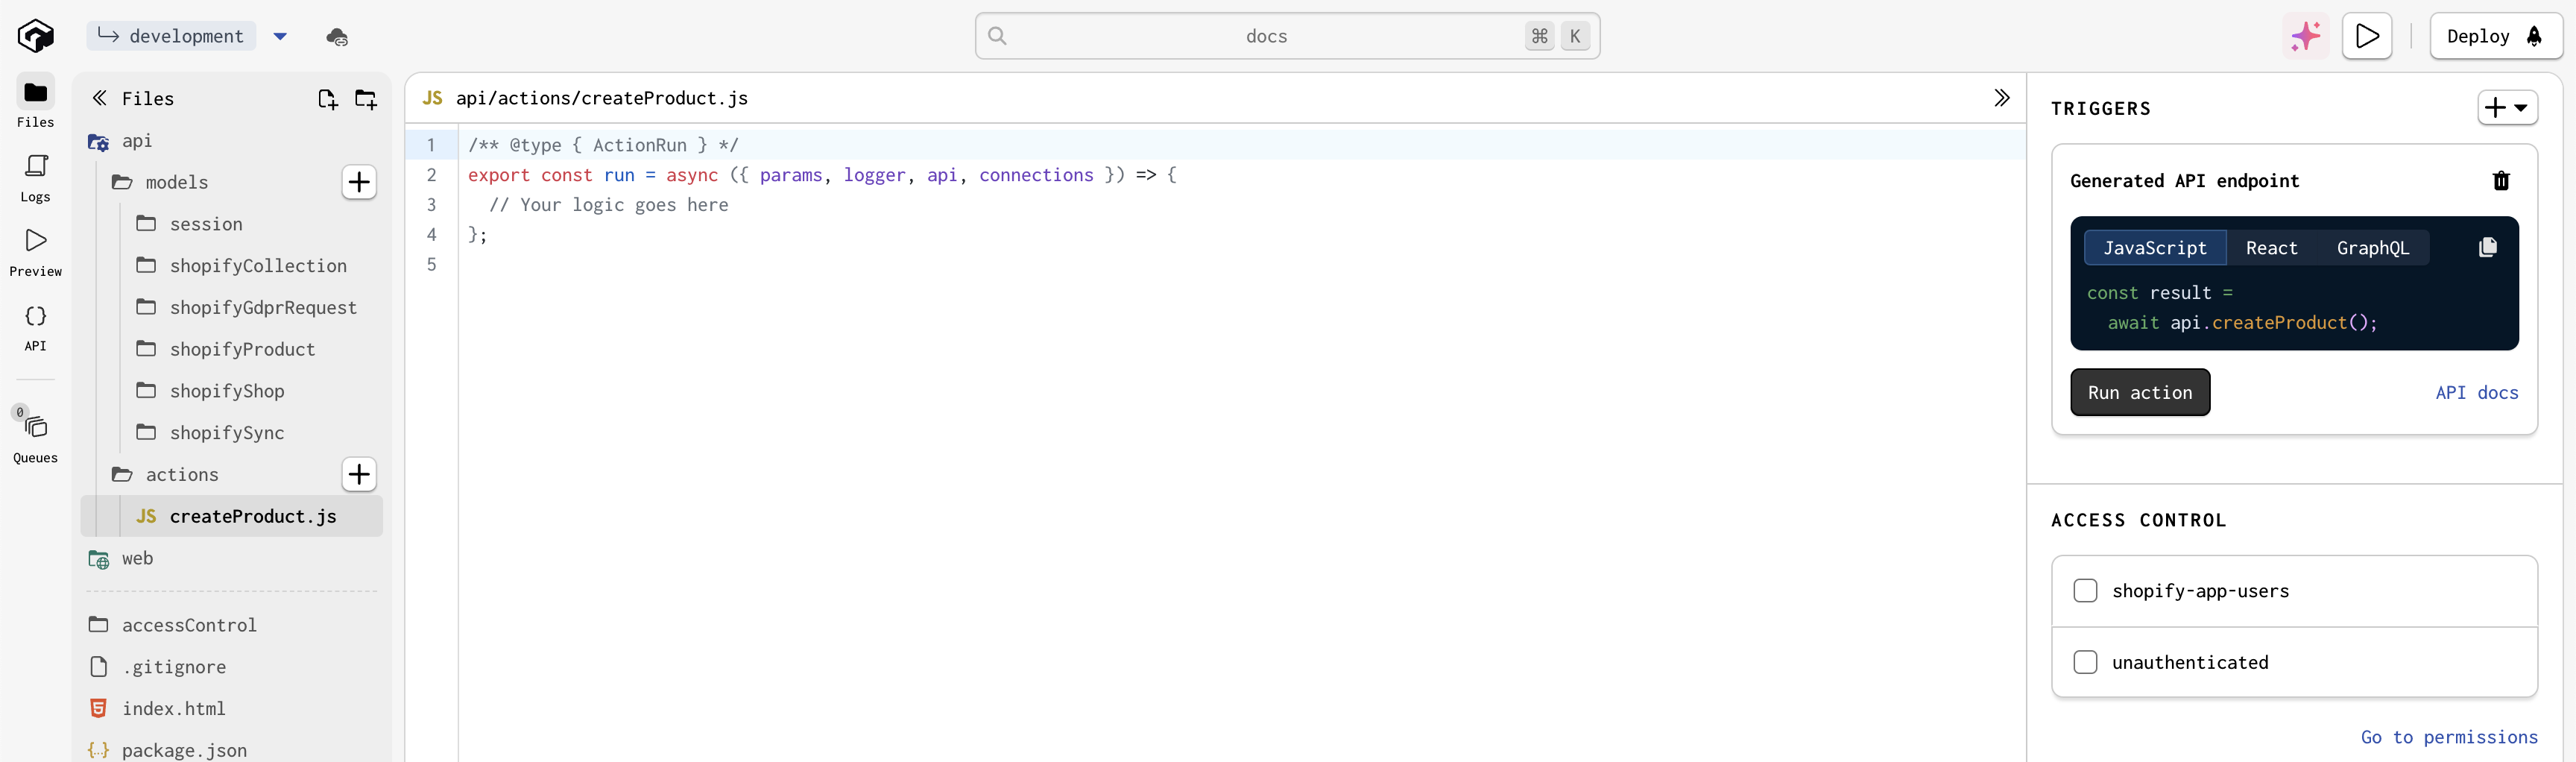2576x762 pixels.
Task: Toggle unauthenticated access checkbox
Action: pyautogui.click(x=2085, y=663)
